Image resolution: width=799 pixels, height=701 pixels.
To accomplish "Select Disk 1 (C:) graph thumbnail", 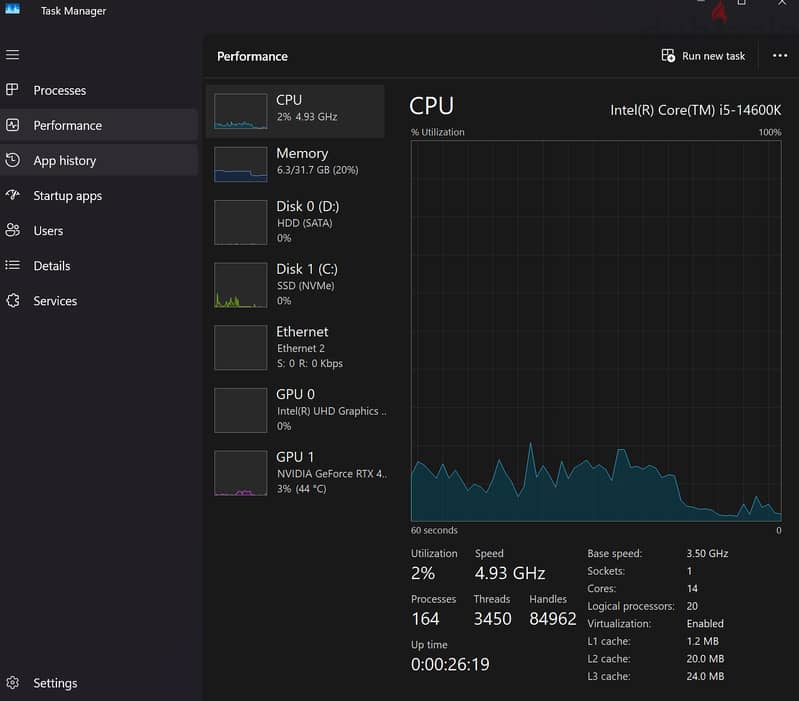I will pos(241,285).
